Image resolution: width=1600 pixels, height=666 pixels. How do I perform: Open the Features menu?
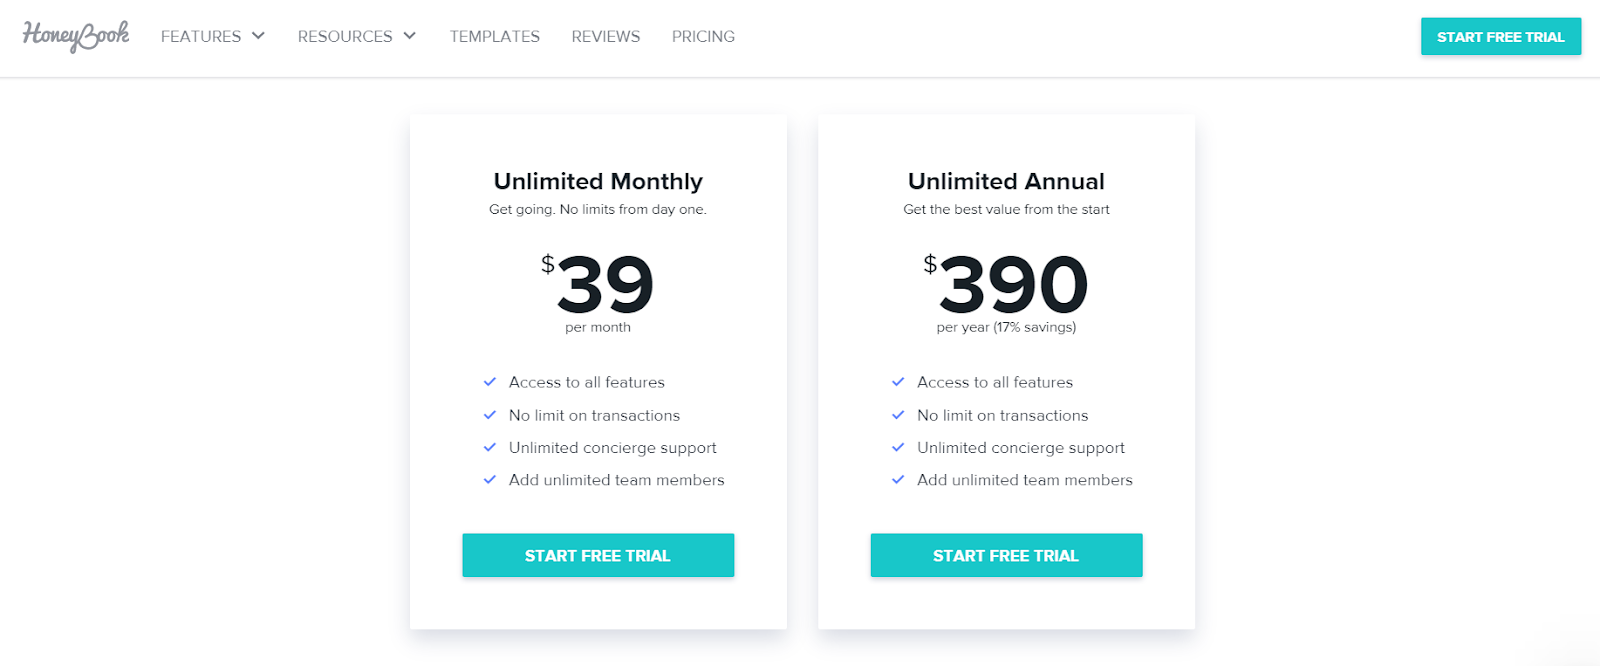pos(201,36)
